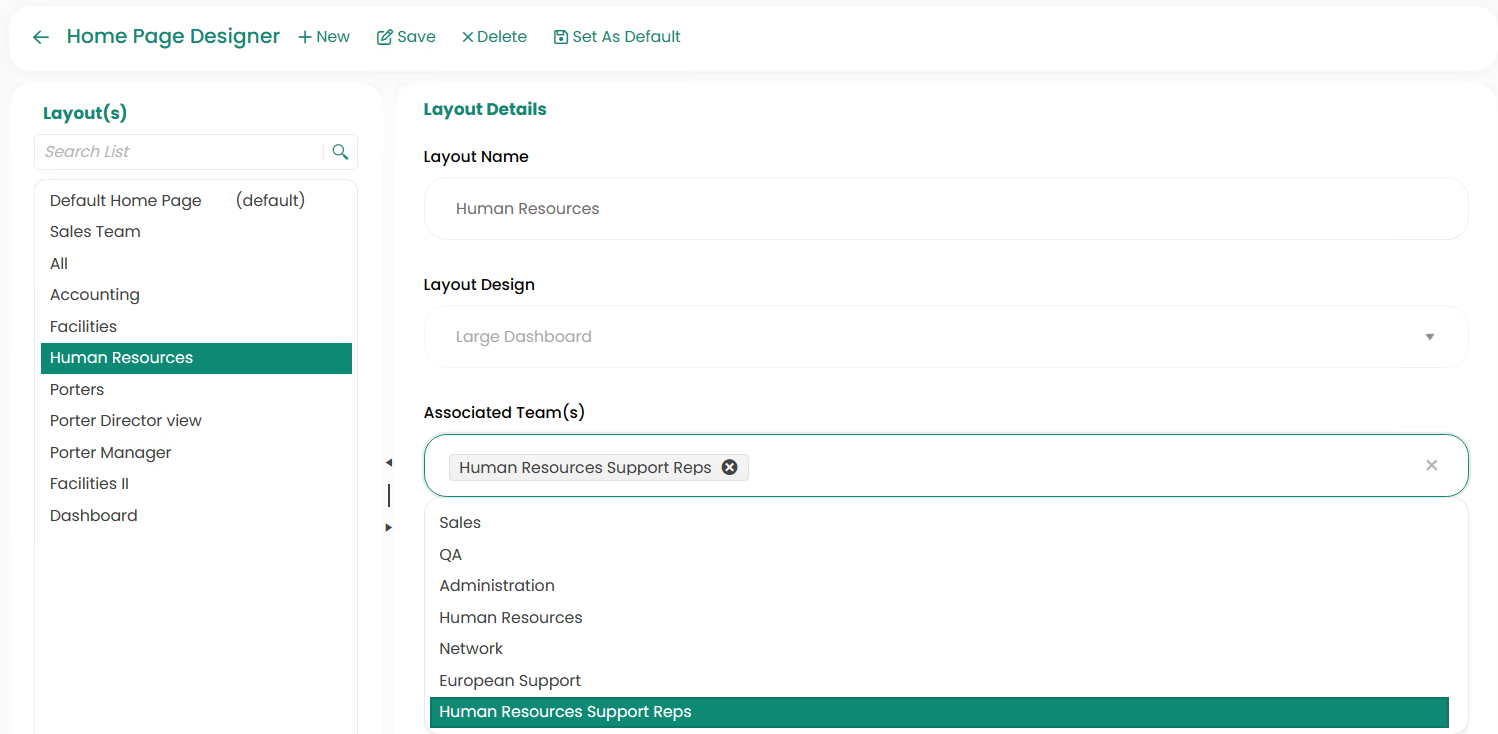Open the Layout Design dropdown
Image resolution: width=1498 pixels, height=734 pixels.
click(x=945, y=337)
